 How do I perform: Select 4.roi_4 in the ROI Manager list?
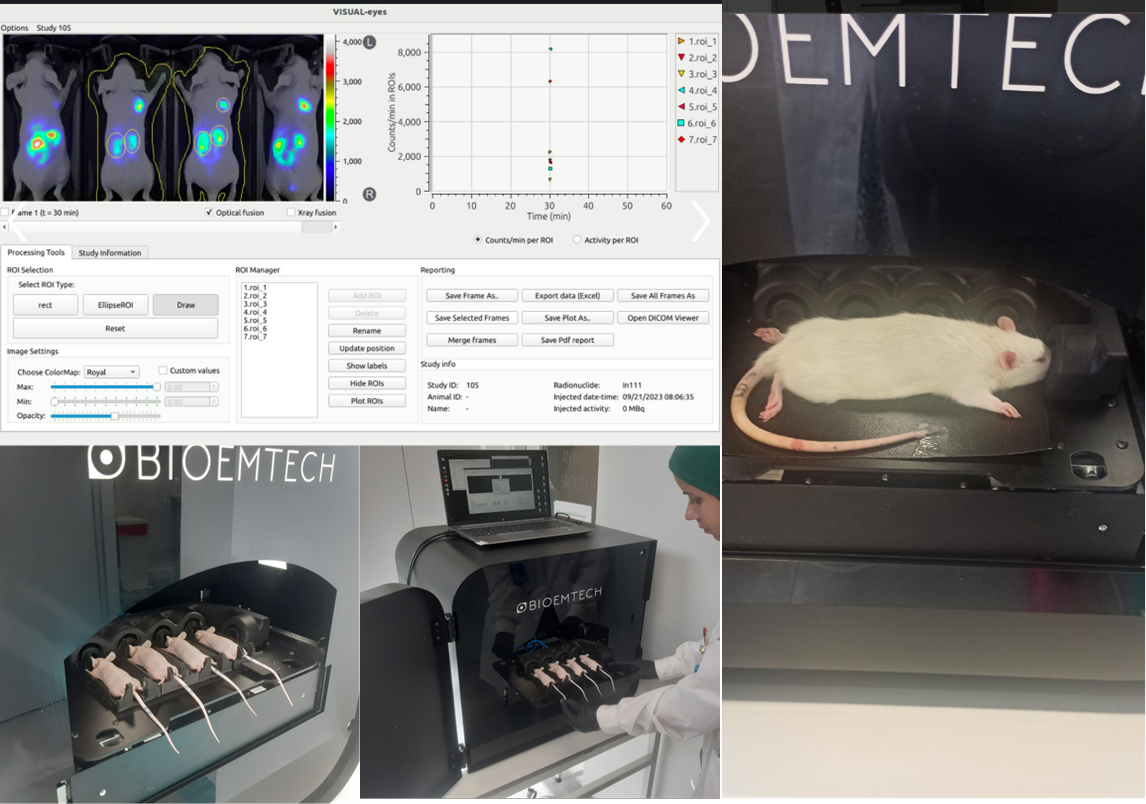255,313
